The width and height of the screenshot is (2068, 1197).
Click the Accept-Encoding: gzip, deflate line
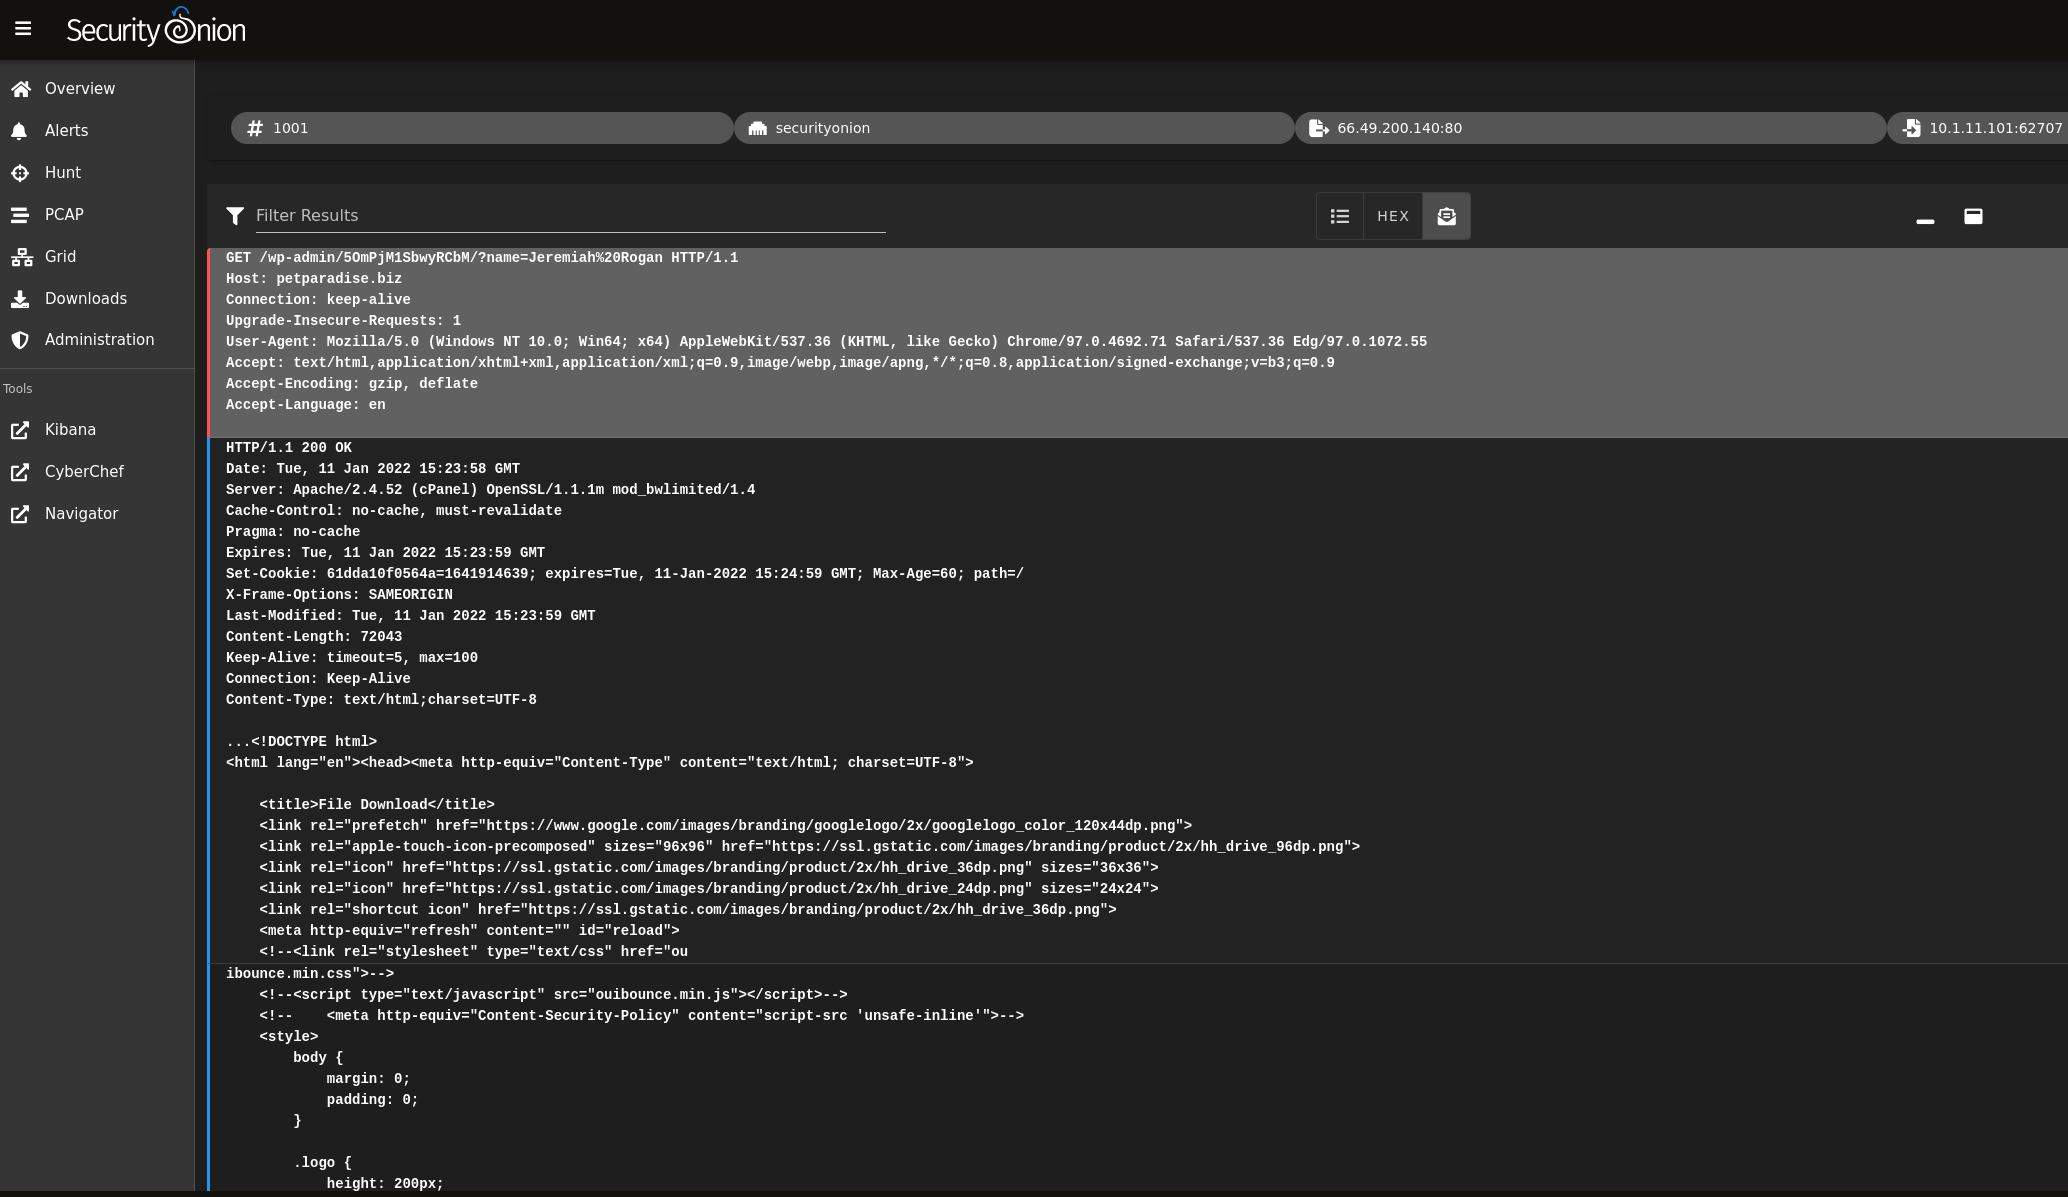click(352, 384)
